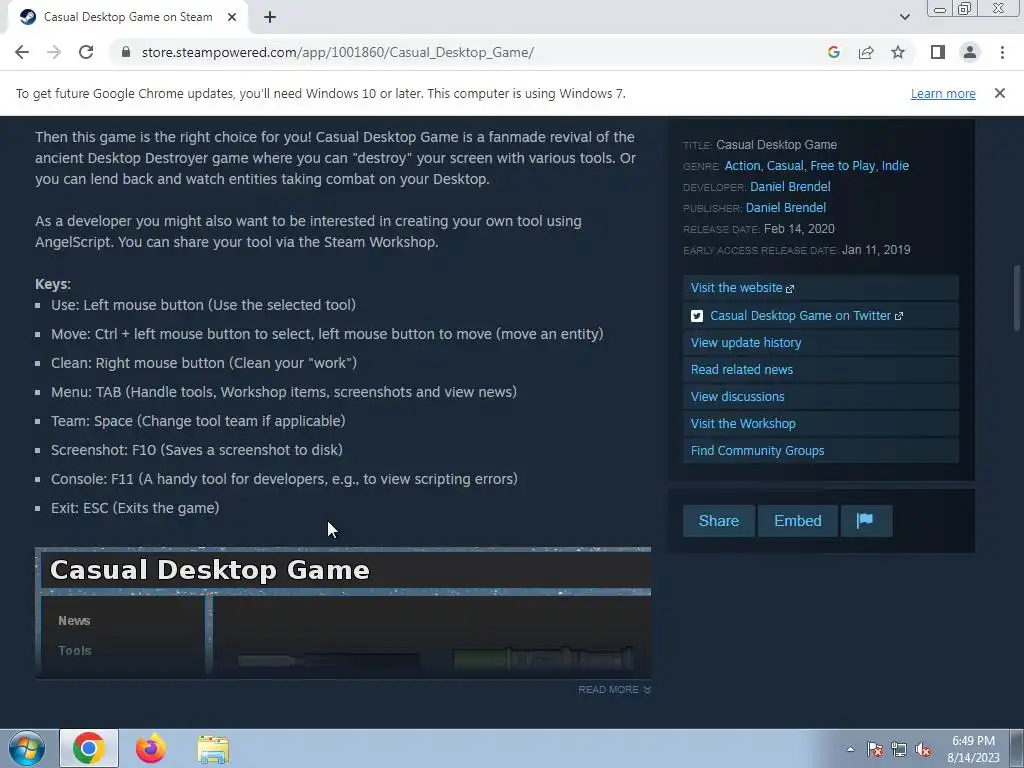Dismiss the Chrome update notification bar
The image size is (1024, 768).
pyautogui.click(x=999, y=93)
